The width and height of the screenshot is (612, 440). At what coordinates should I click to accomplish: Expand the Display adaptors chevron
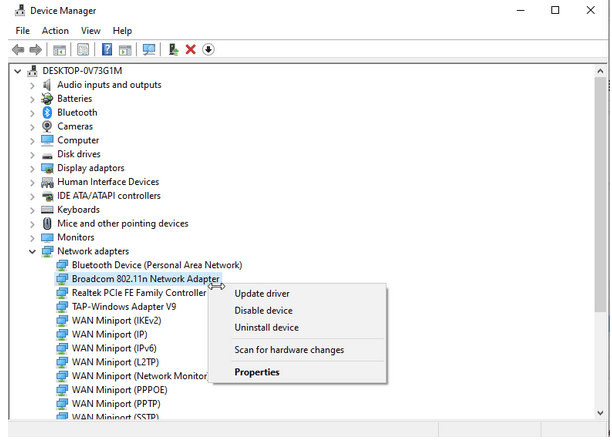[32, 169]
